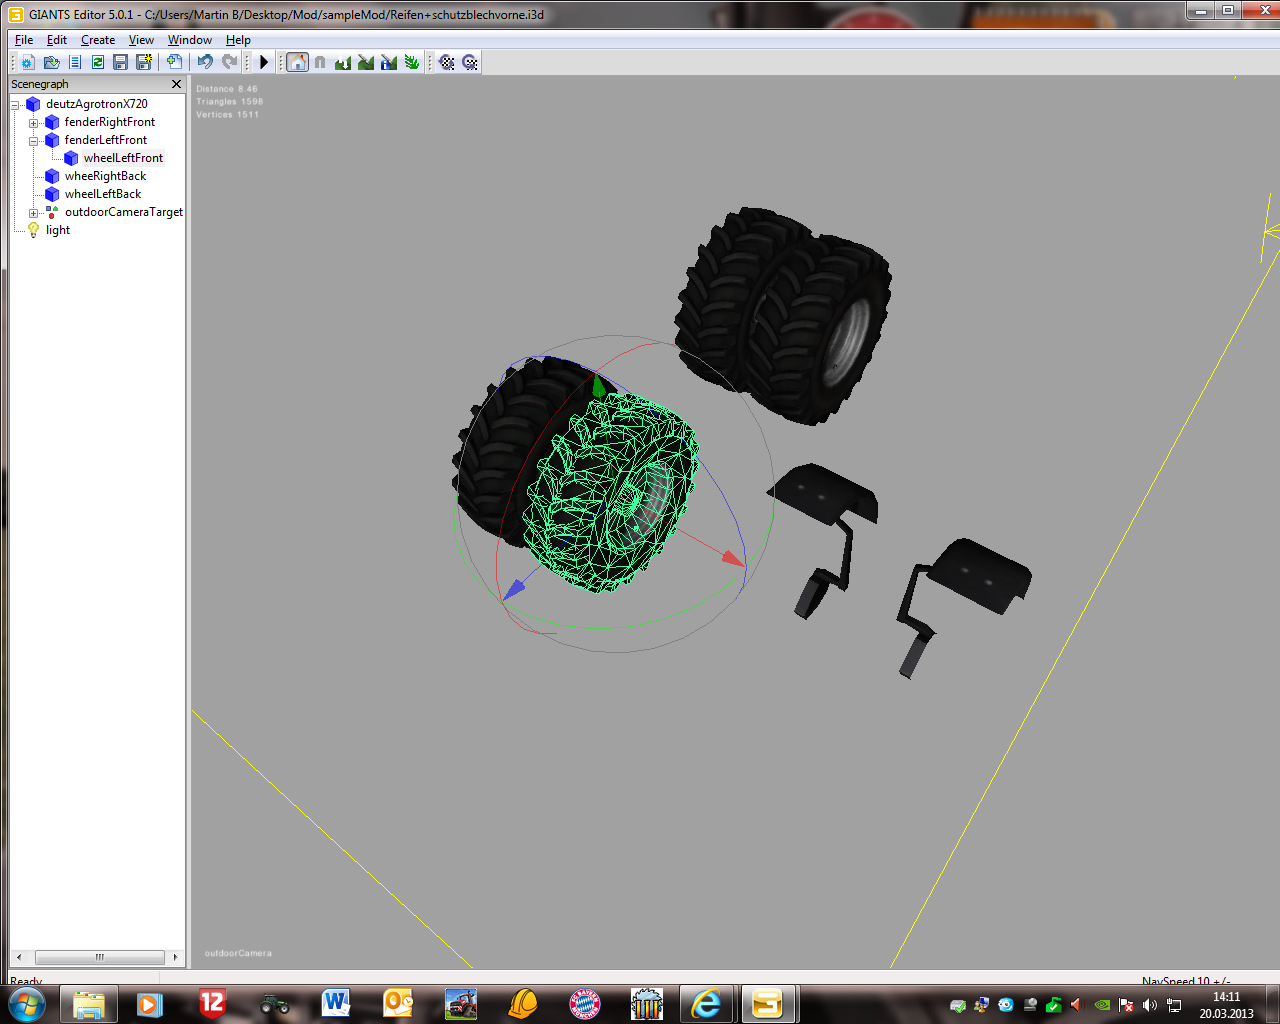Screen dimensions: 1280x1024
Task: Open Internet Explorer from the taskbar
Action: (707, 1003)
